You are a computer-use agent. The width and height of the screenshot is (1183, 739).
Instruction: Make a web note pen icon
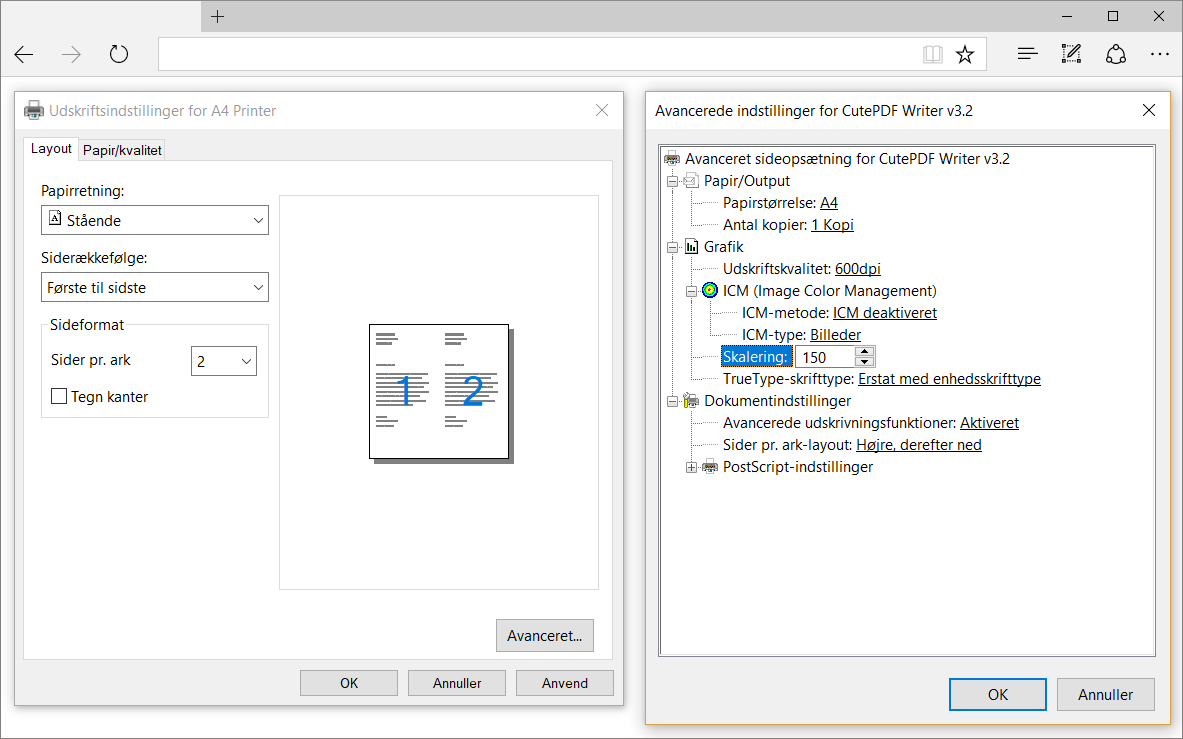1071,54
